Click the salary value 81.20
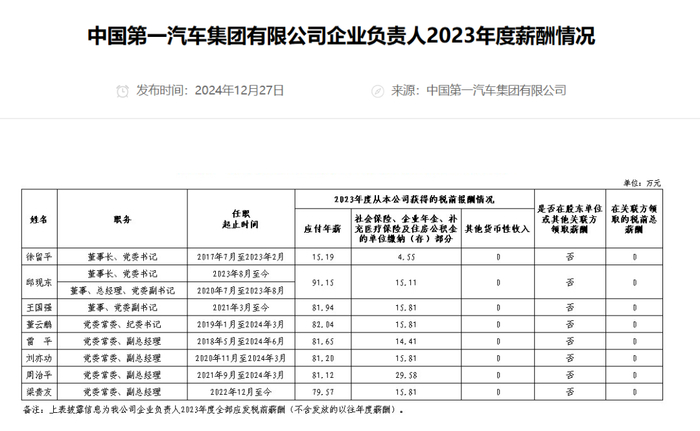This screenshot has width=700, height=431. tap(323, 359)
